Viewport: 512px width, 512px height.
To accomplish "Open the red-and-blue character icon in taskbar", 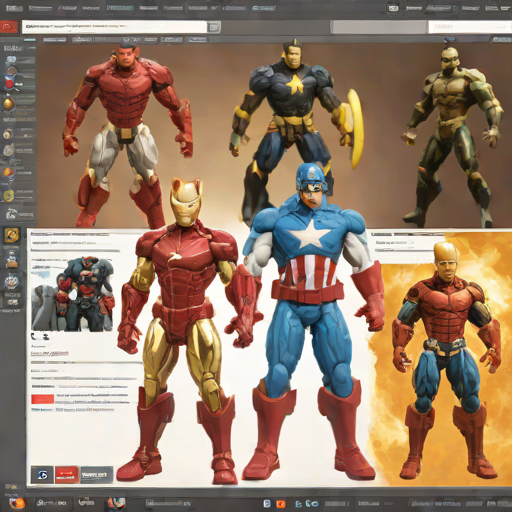I will click(116, 503).
